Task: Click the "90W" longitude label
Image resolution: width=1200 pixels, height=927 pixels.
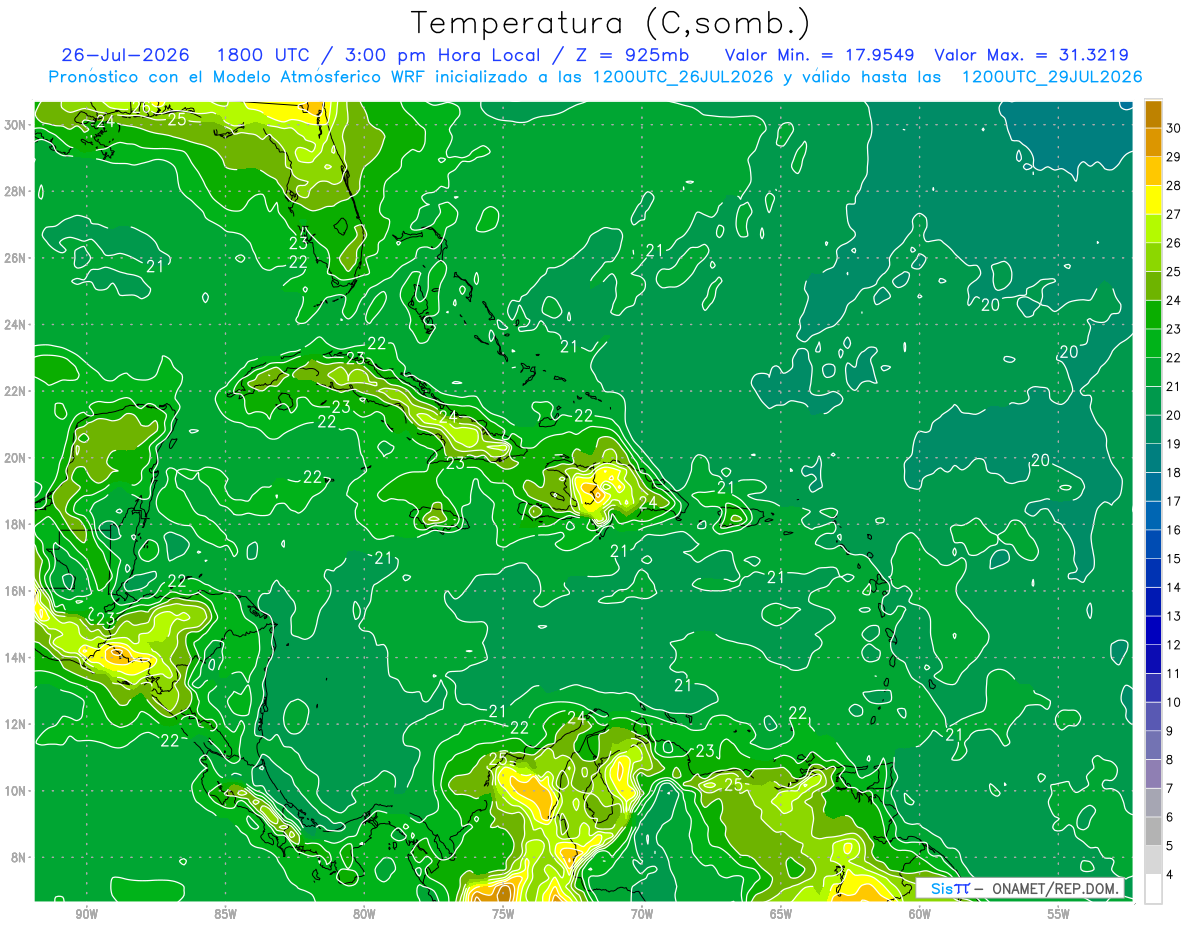Action: point(86,914)
